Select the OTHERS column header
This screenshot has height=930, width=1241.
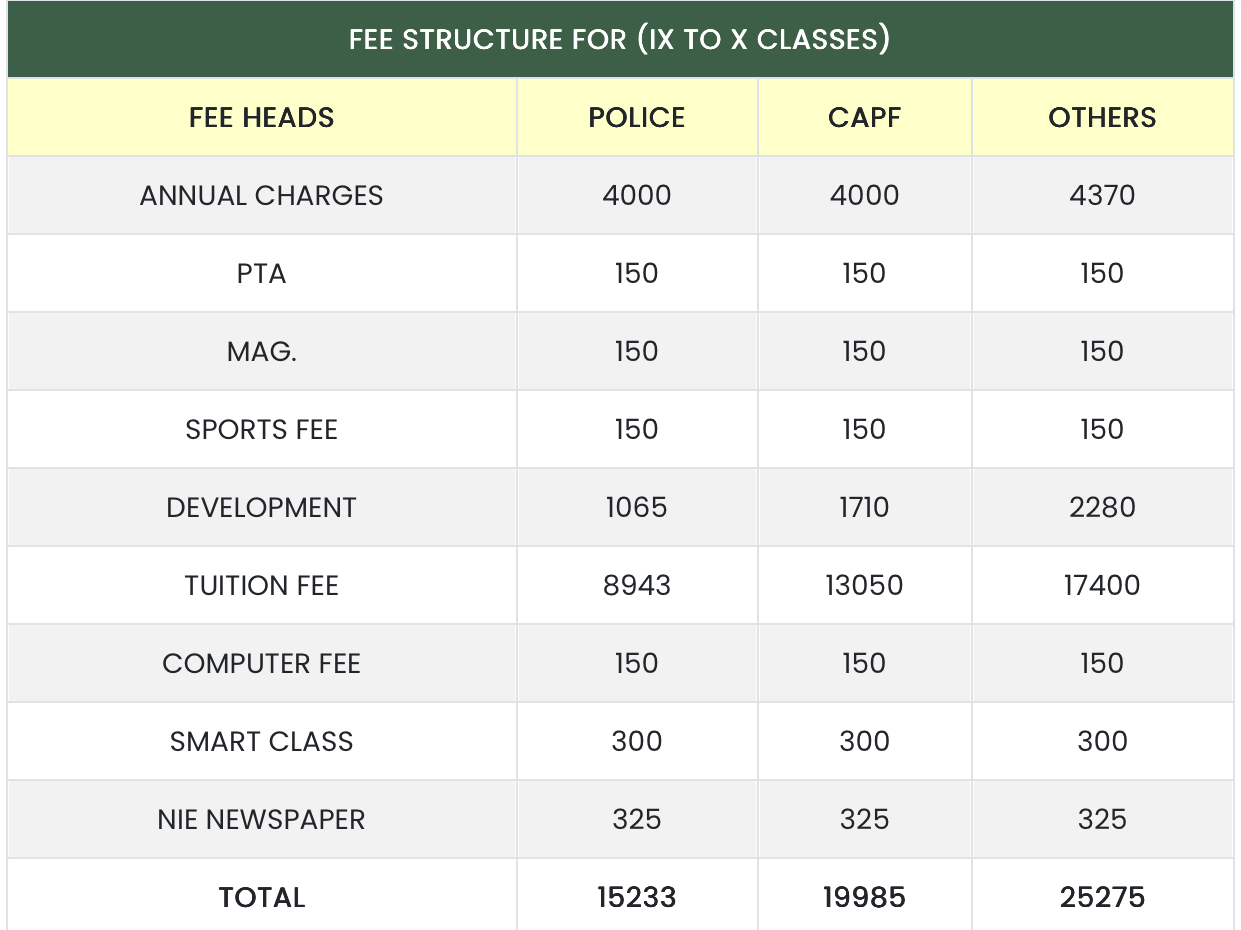pyautogui.click(x=1102, y=117)
